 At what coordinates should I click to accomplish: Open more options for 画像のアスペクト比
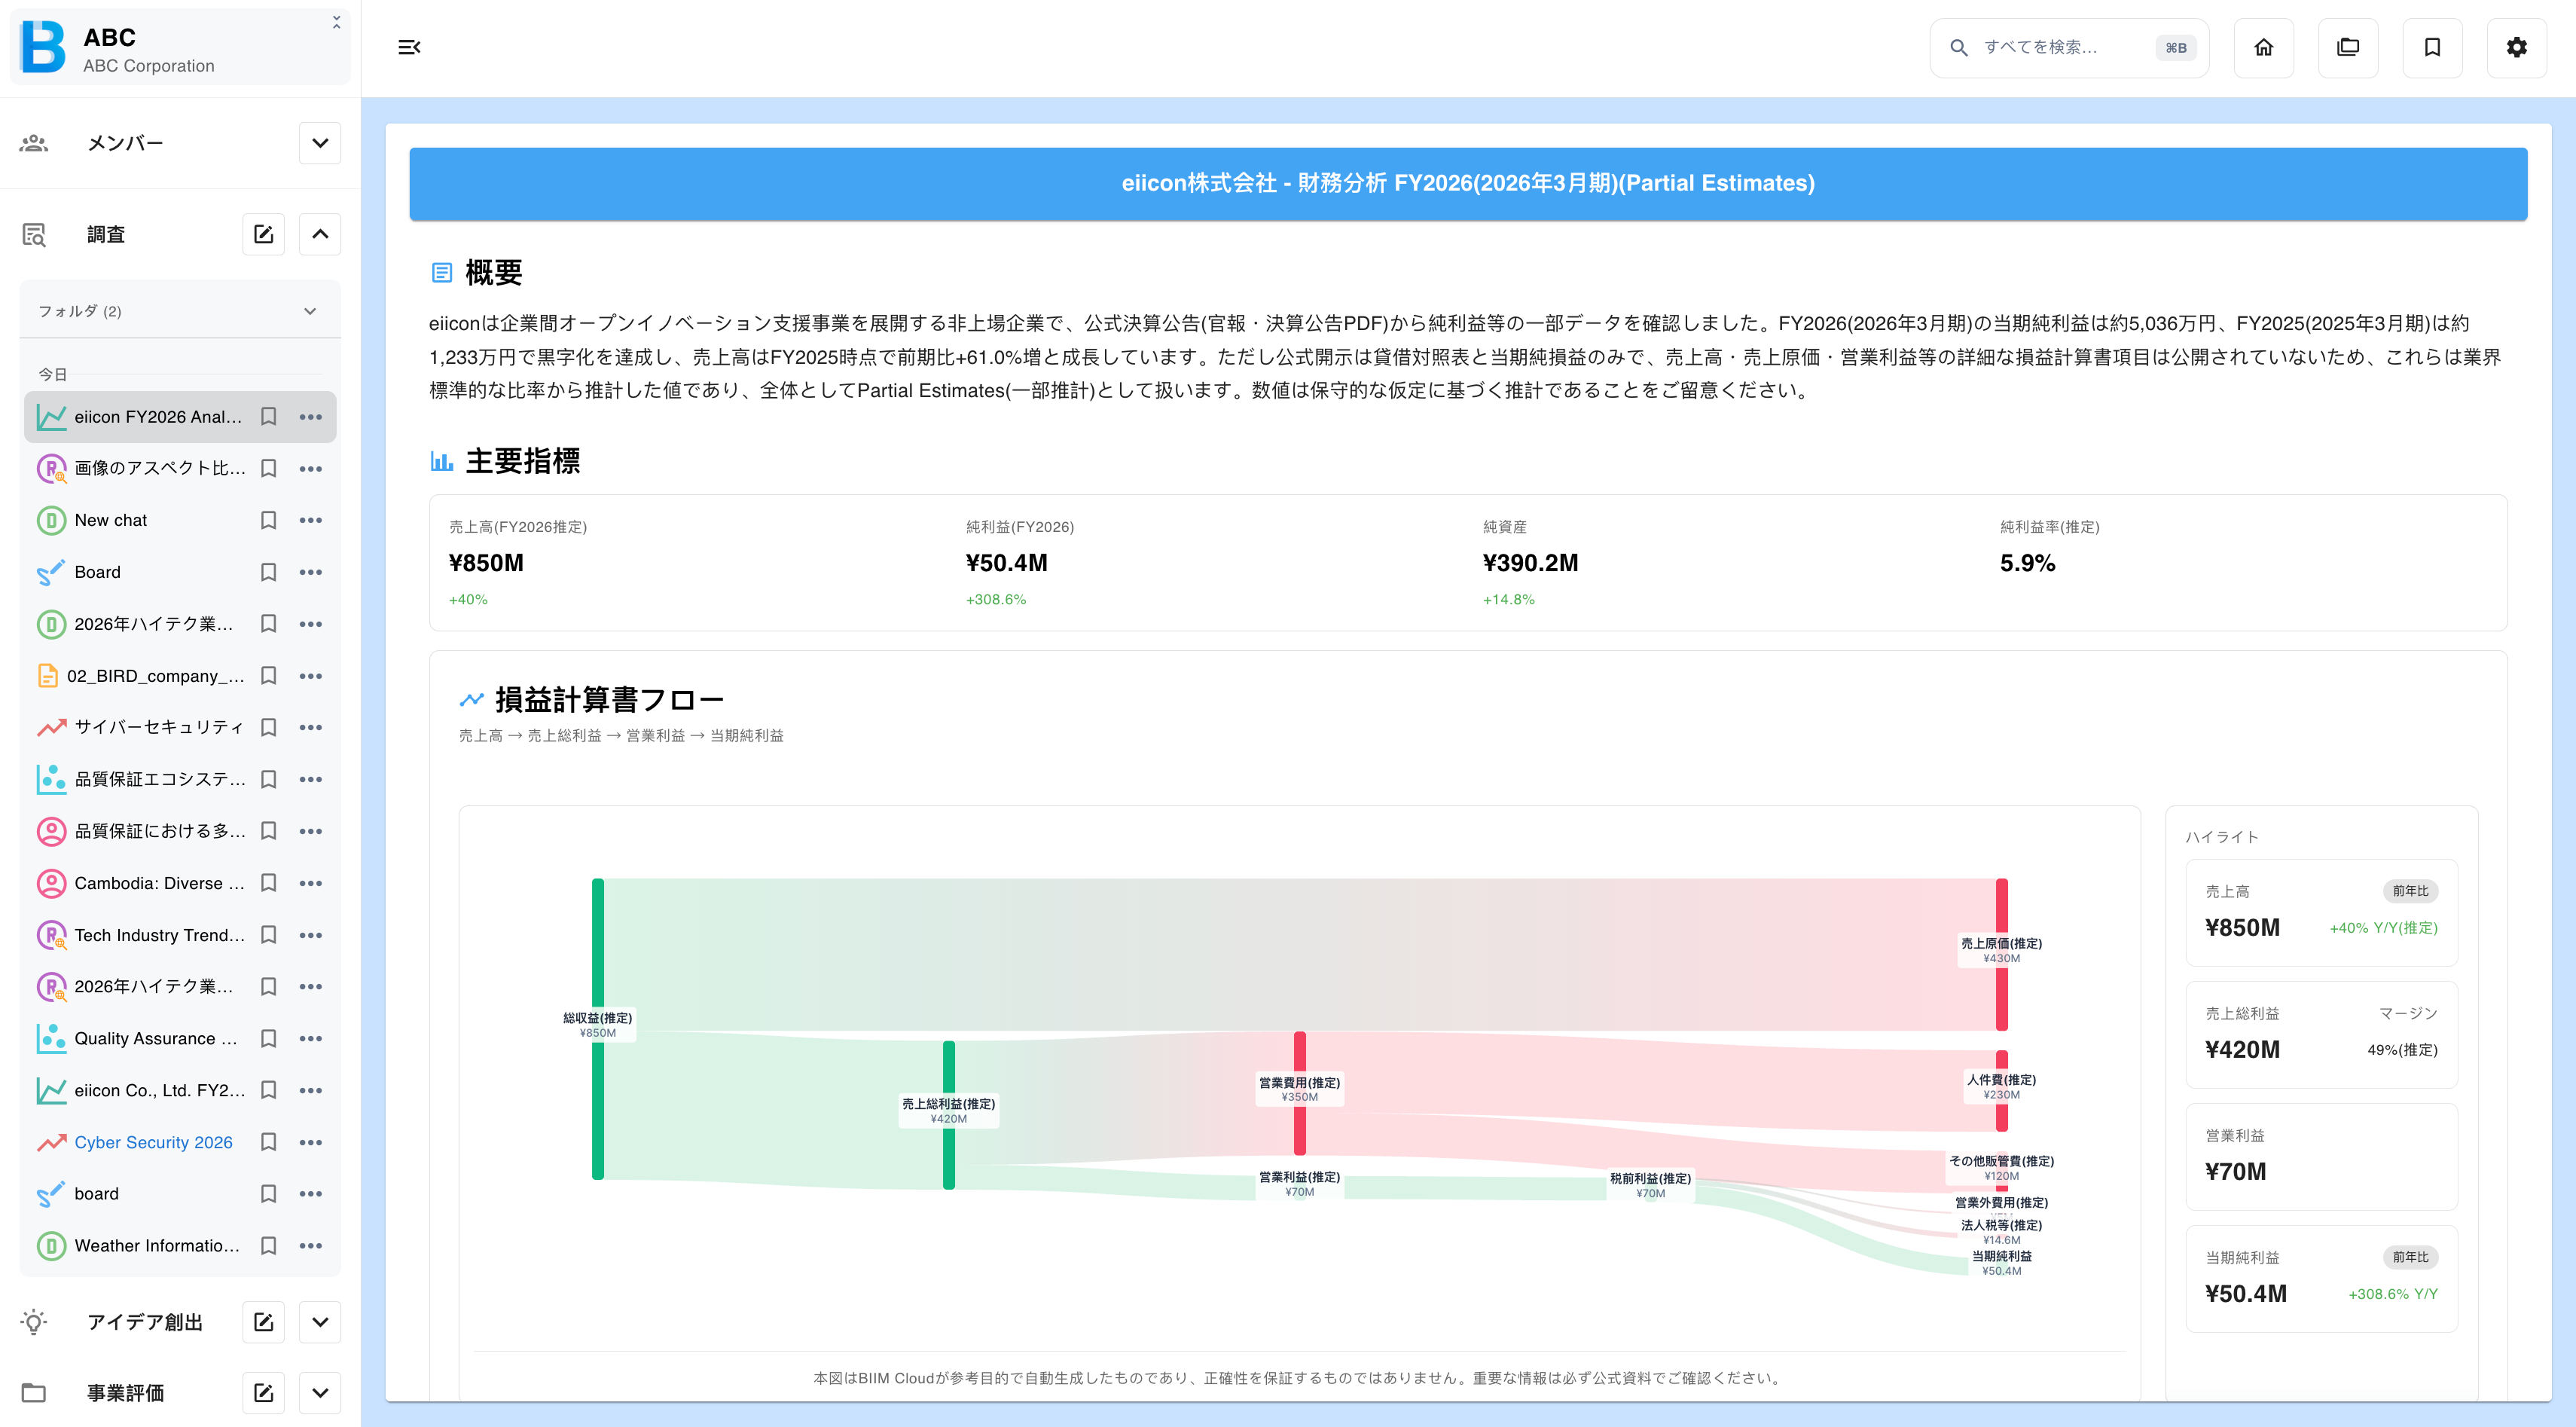[311, 468]
